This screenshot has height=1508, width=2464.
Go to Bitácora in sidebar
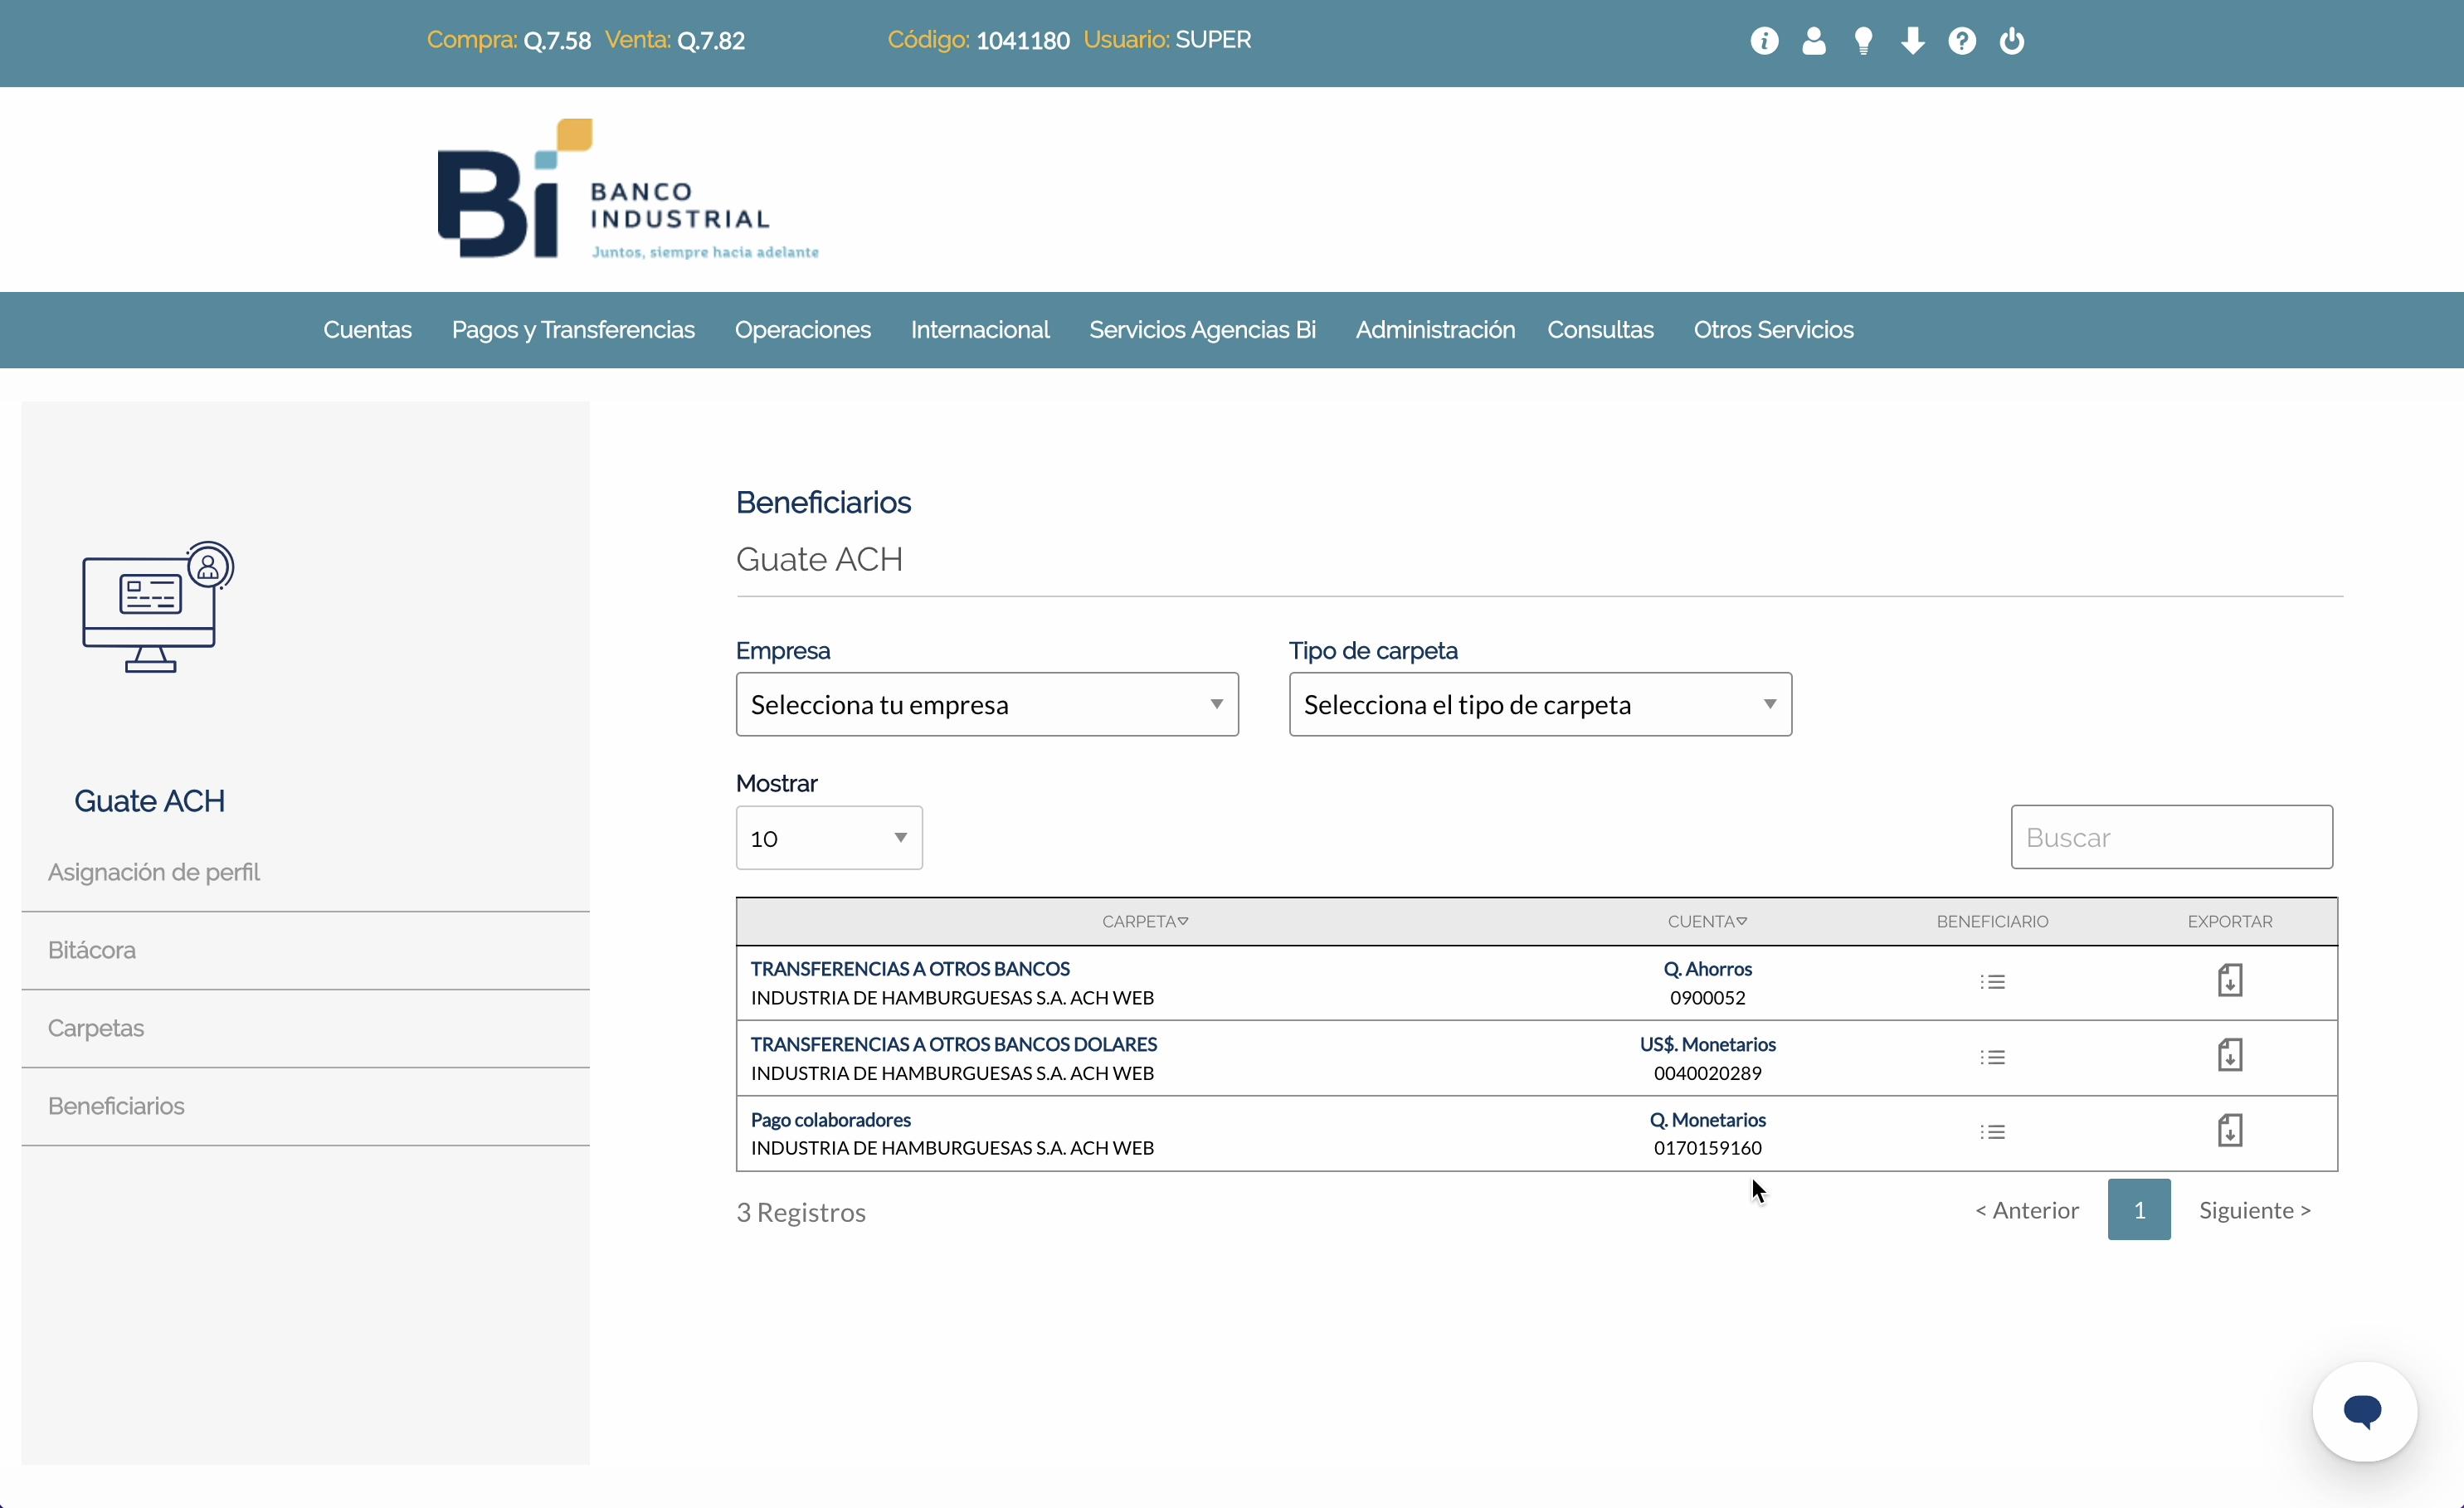tap(92, 950)
